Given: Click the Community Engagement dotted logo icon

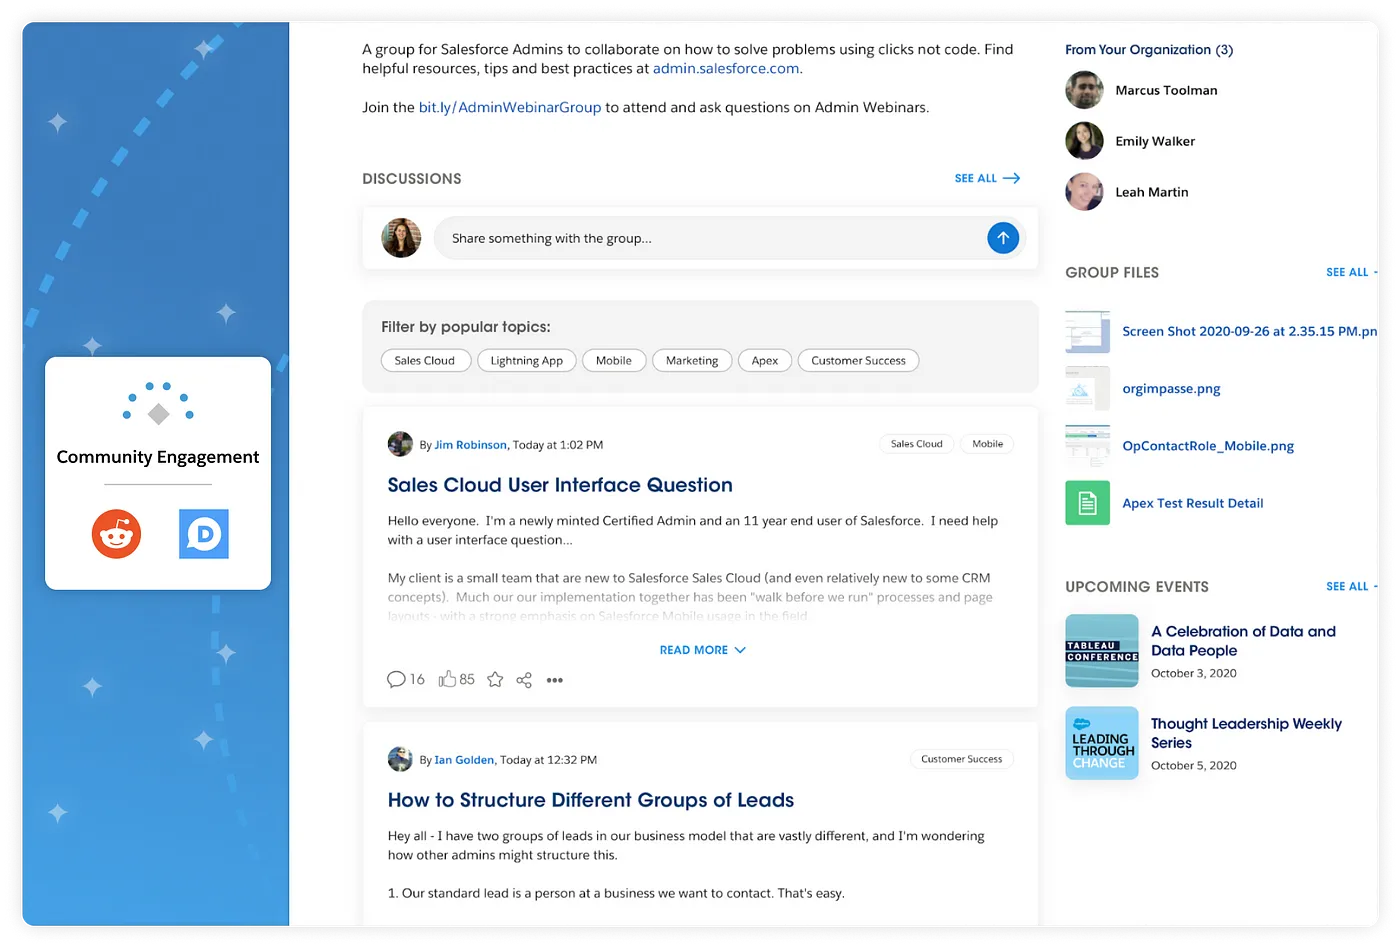Looking at the screenshot, I should click(x=158, y=402).
